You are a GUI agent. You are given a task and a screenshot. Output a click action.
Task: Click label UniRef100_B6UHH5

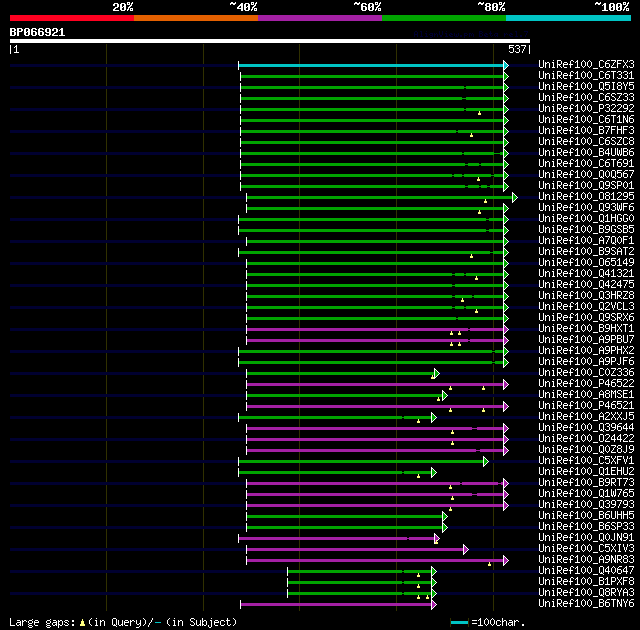click(586, 516)
